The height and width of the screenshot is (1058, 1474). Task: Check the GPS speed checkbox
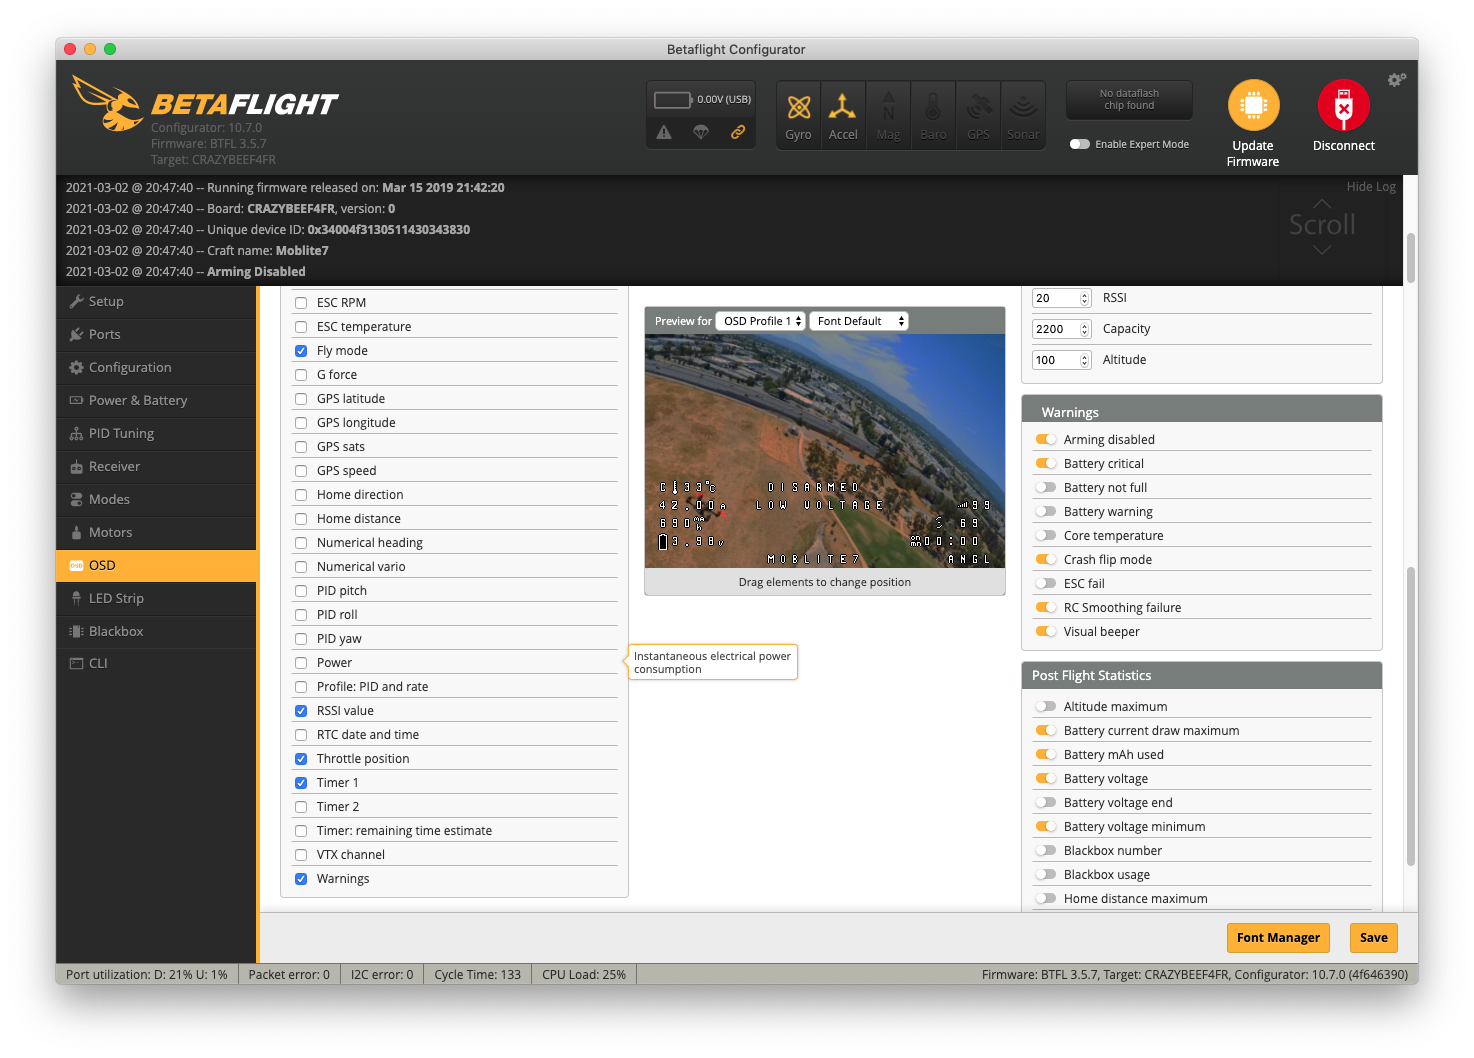(301, 471)
